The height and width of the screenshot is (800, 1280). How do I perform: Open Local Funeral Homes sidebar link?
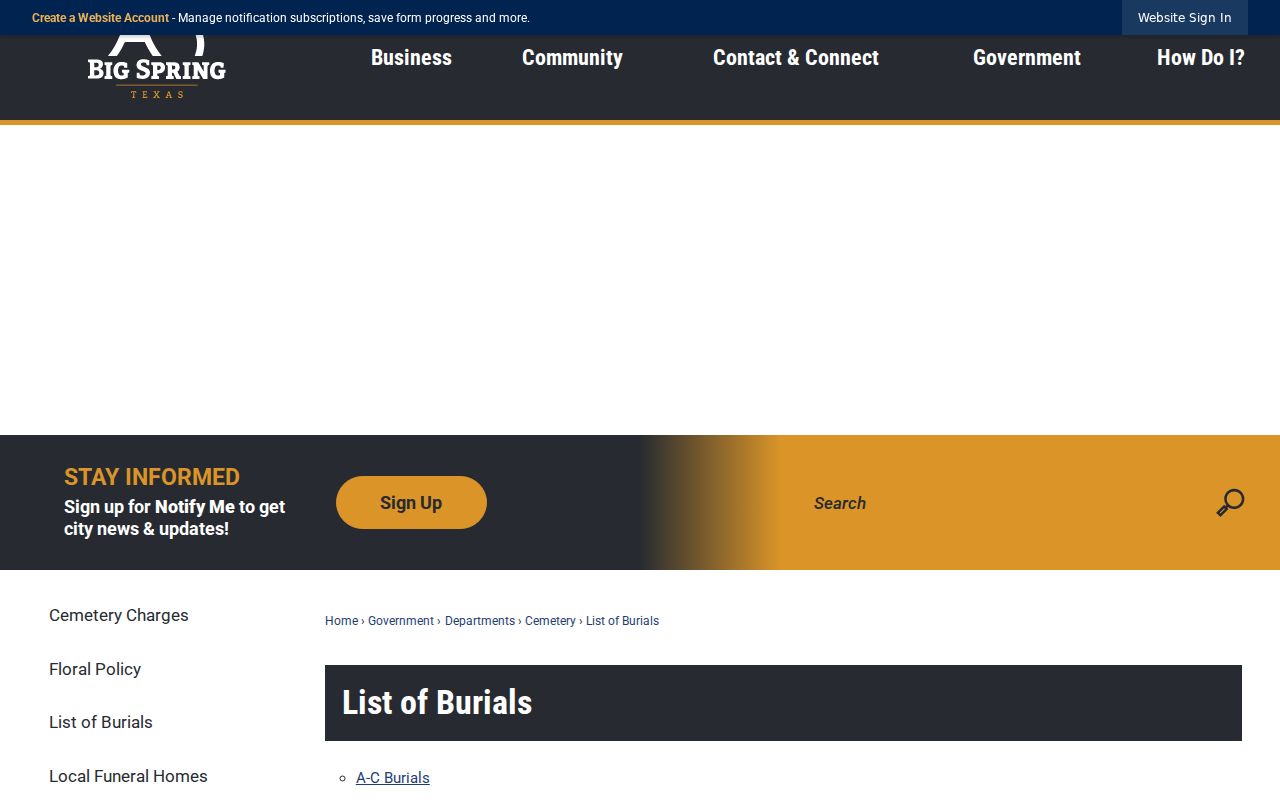coord(128,776)
